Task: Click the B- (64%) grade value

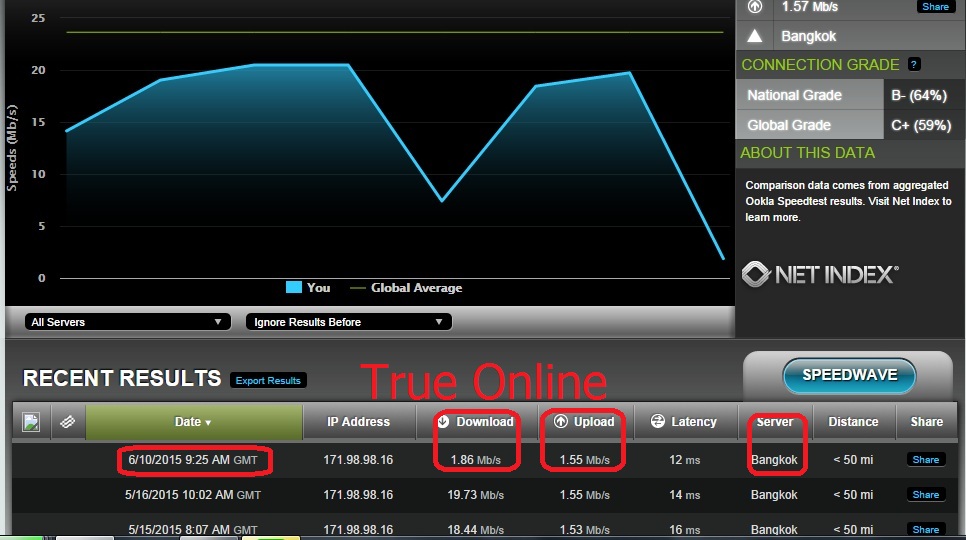Action: pyautogui.click(x=919, y=95)
